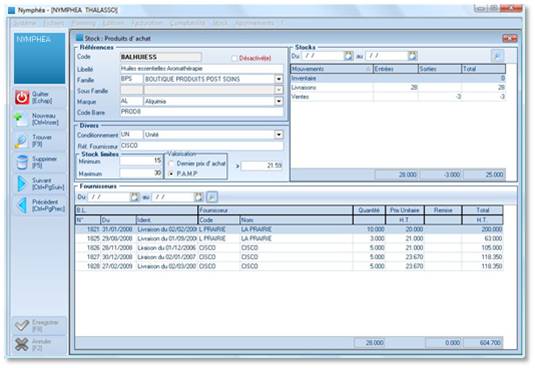This screenshot has width=535, height=368.
Task: Click the valuation price field 21.59
Action: 262,166
